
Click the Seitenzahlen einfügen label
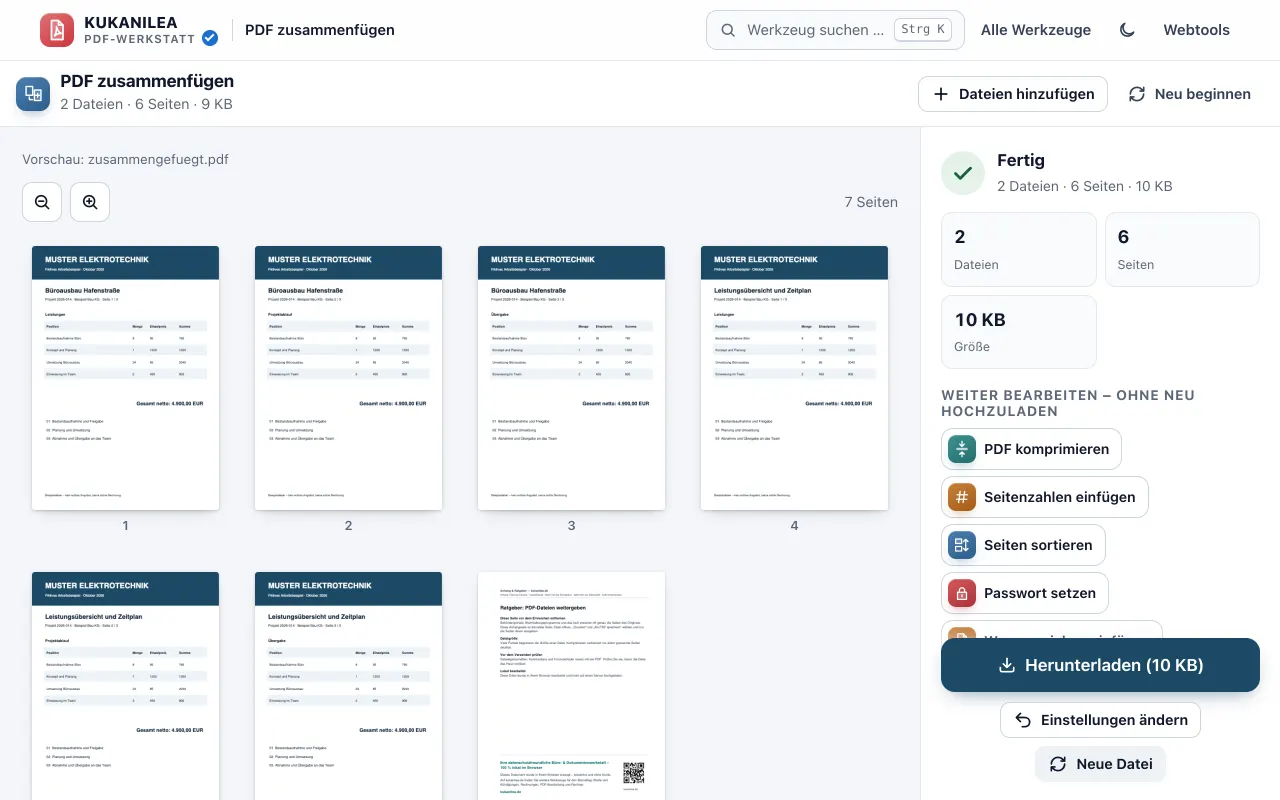click(1059, 497)
